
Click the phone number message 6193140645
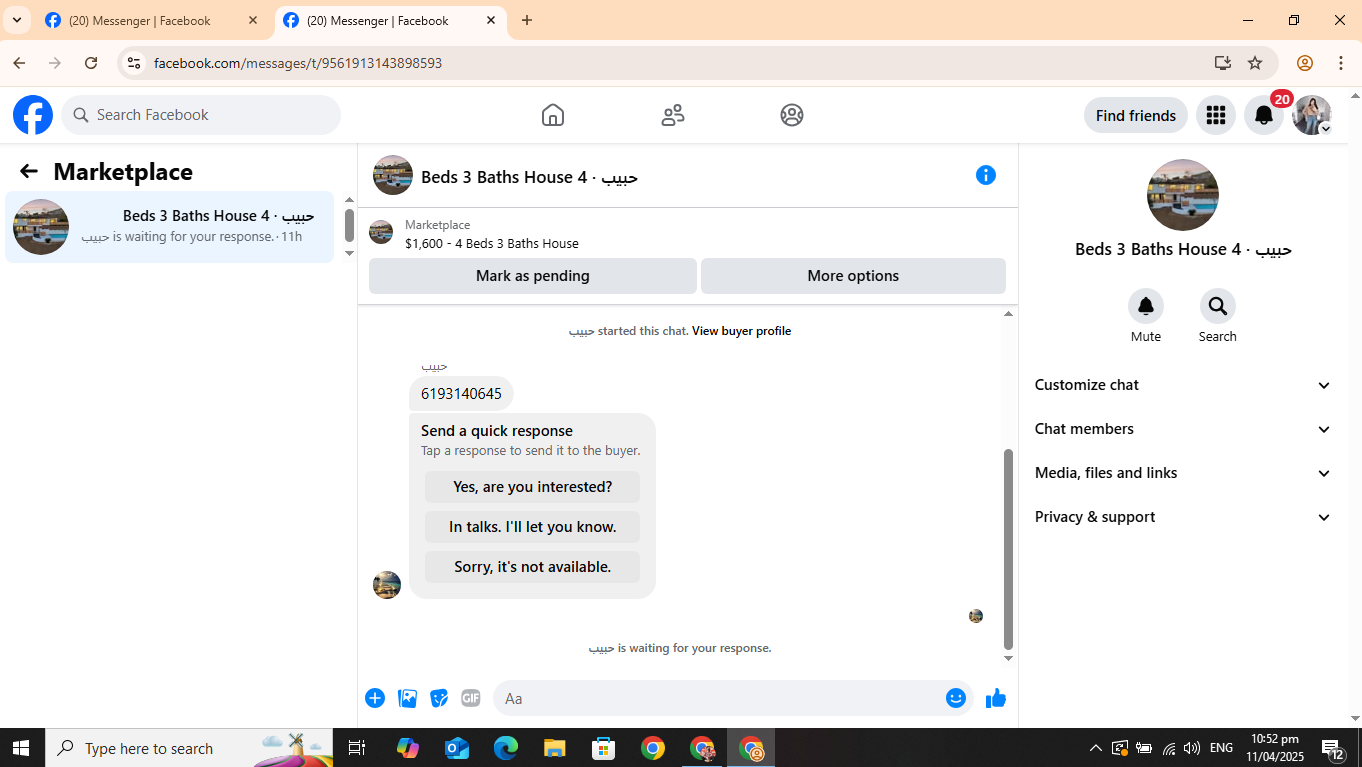click(x=461, y=394)
